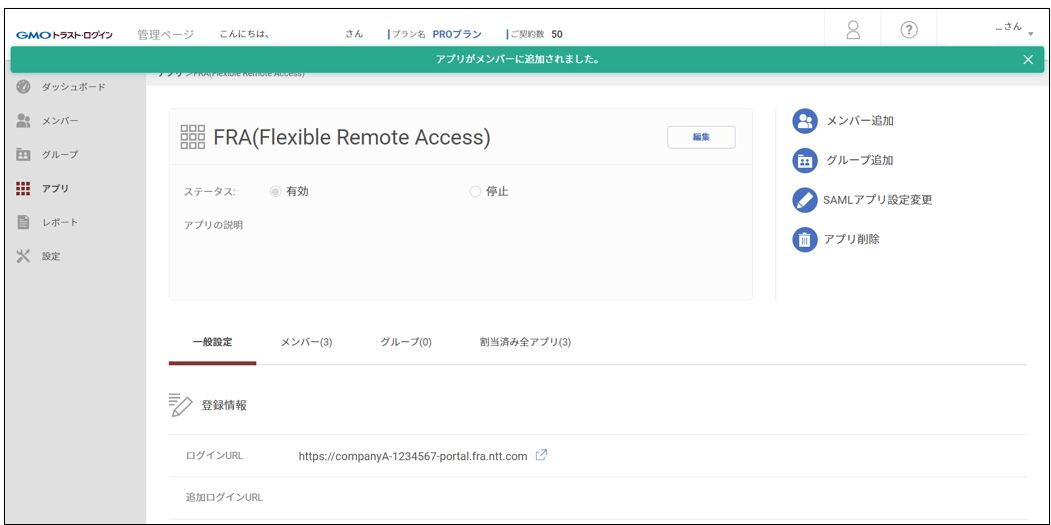1051x525 pixels.
Task: Click the GMO トラスト・ログイン logo
Action: pyautogui.click(x=64, y=35)
